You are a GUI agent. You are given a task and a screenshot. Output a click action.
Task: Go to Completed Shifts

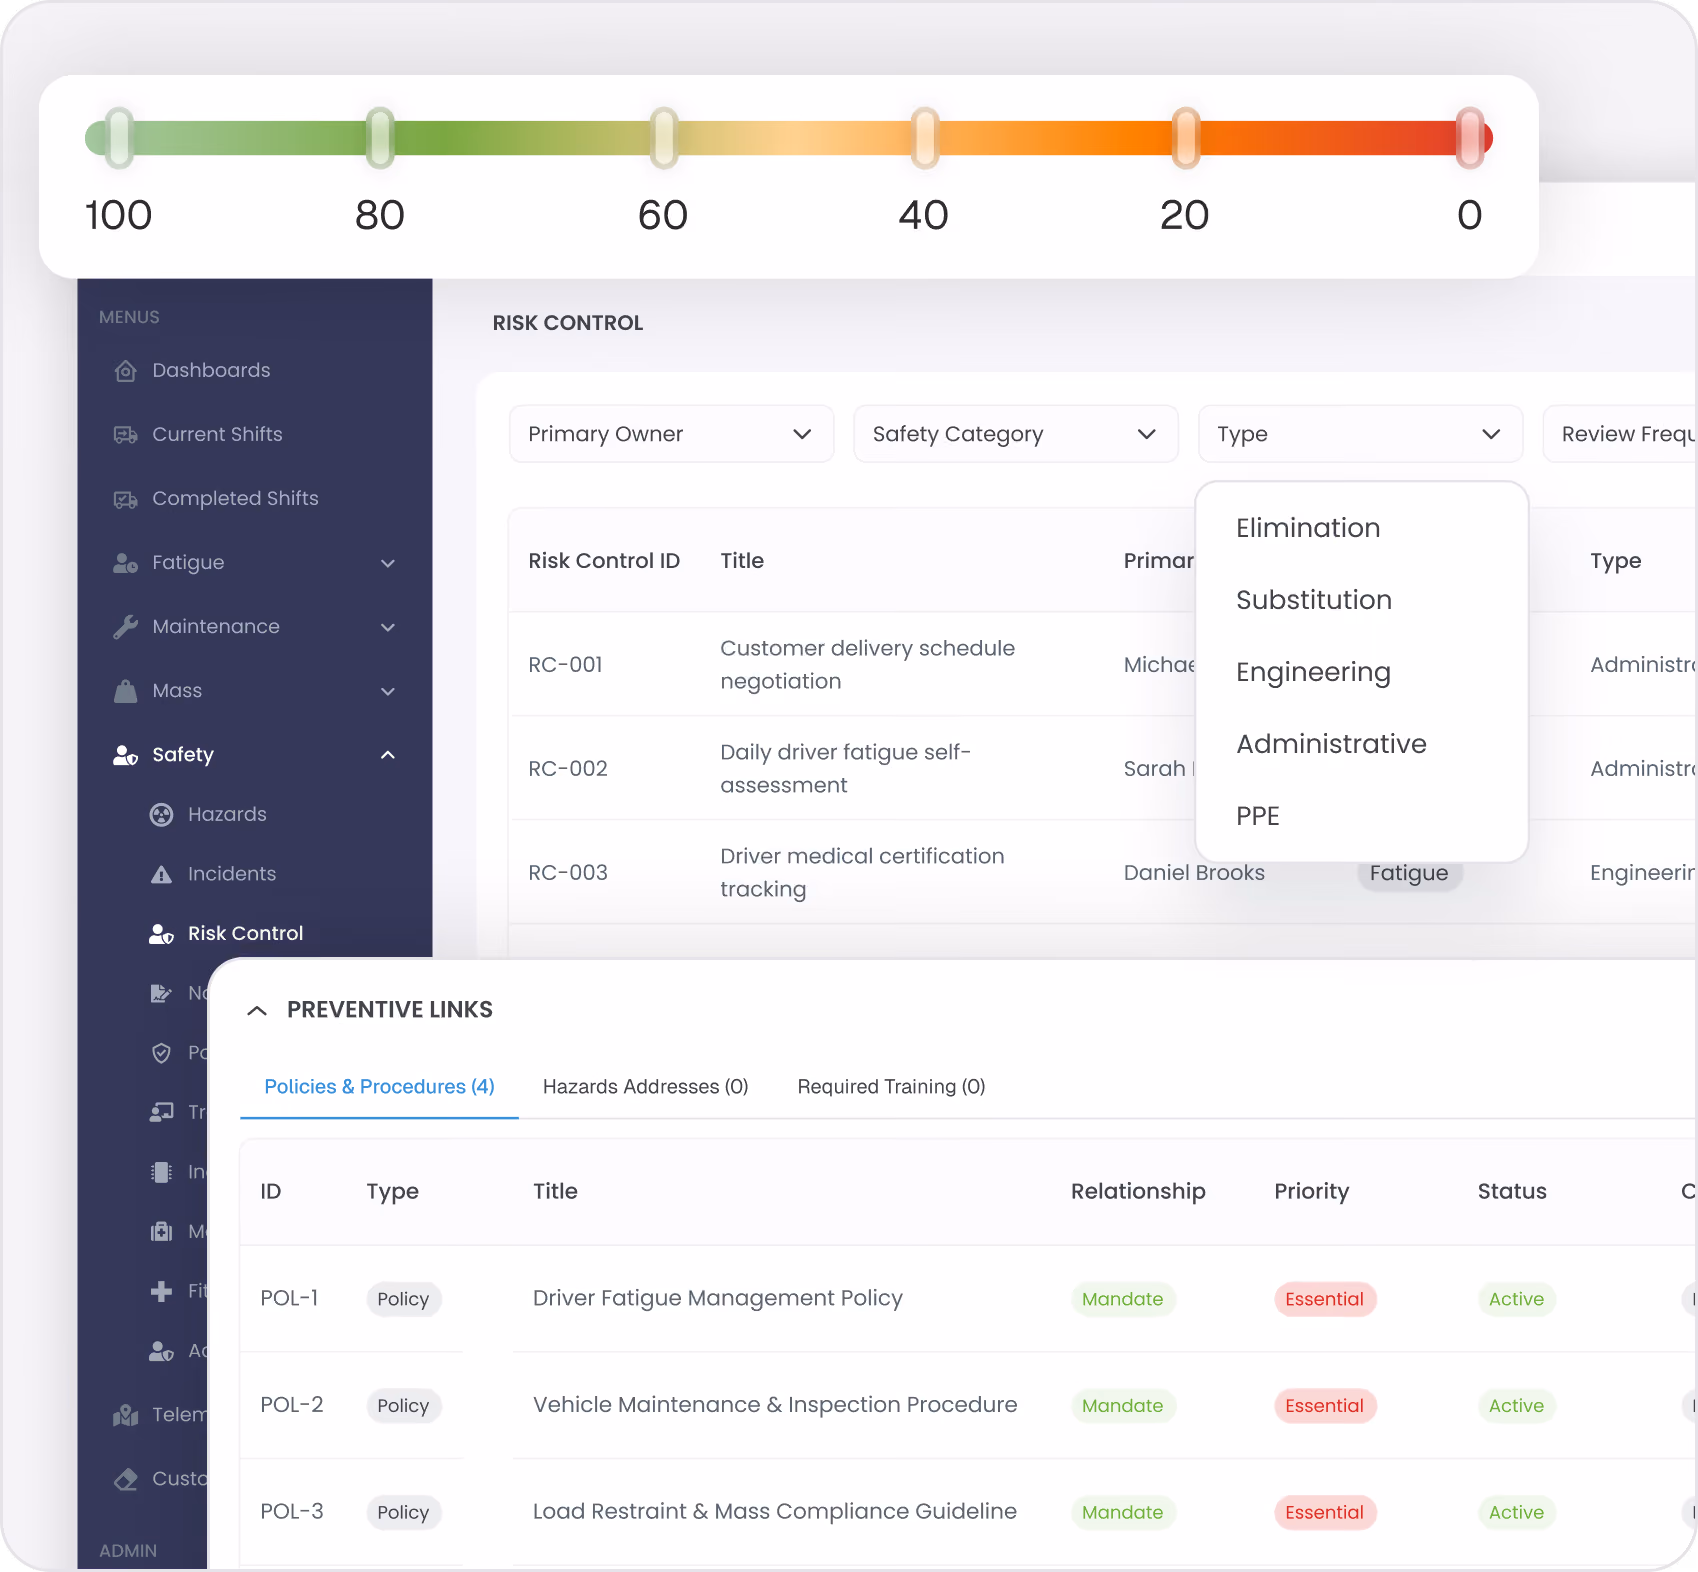point(235,499)
